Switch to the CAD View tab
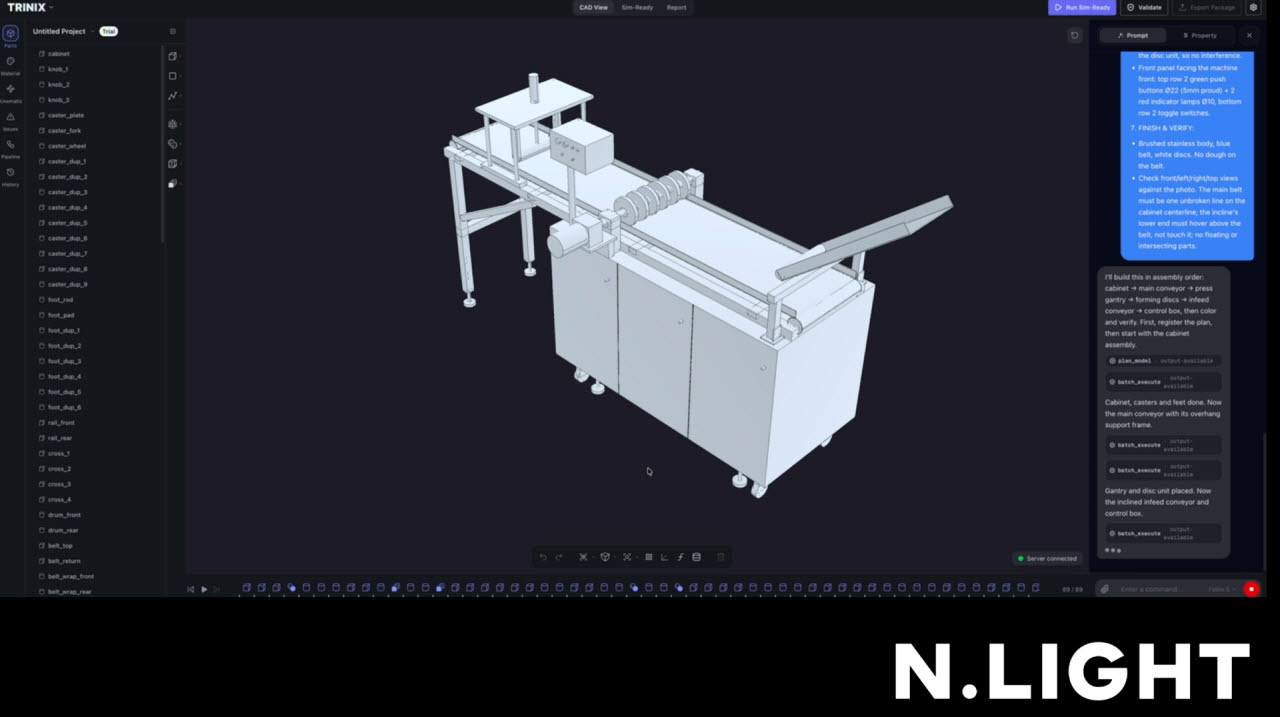1280x717 pixels. point(593,7)
